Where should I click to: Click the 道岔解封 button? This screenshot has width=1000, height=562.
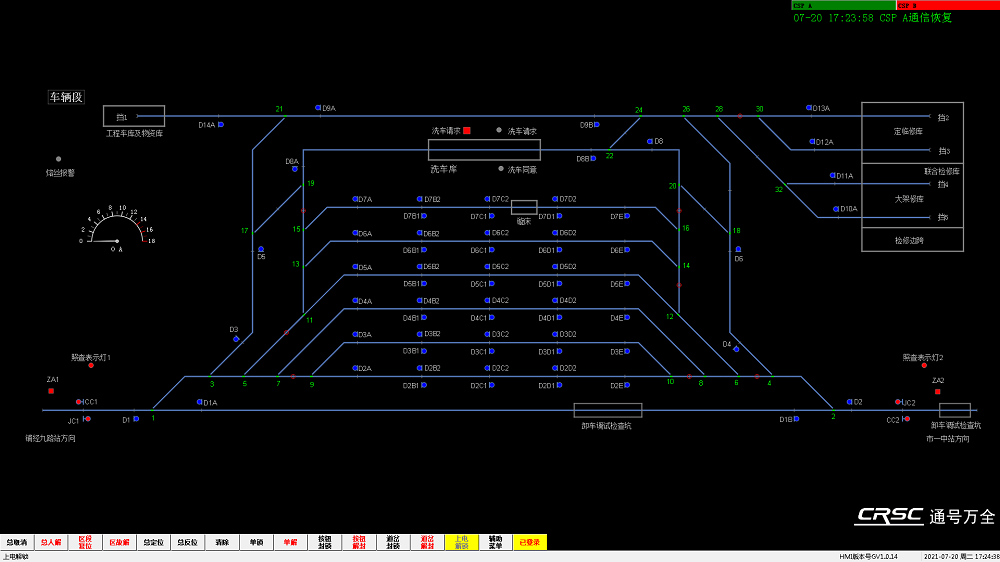[427, 542]
